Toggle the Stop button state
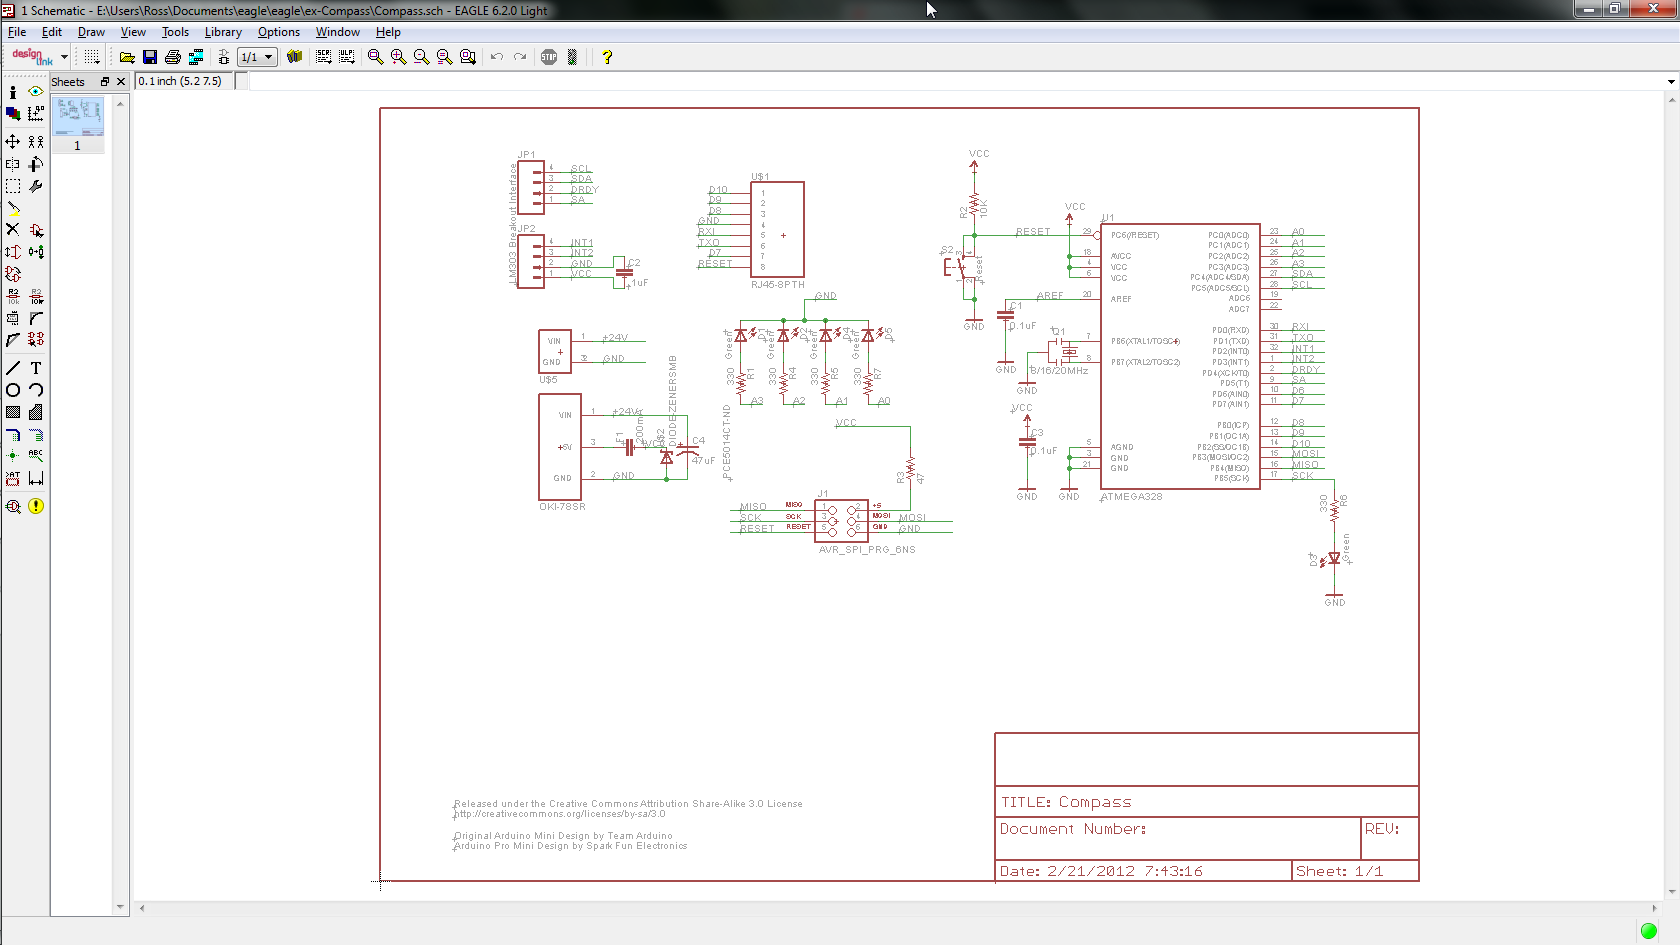This screenshot has width=1680, height=945. click(x=549, y=57)
